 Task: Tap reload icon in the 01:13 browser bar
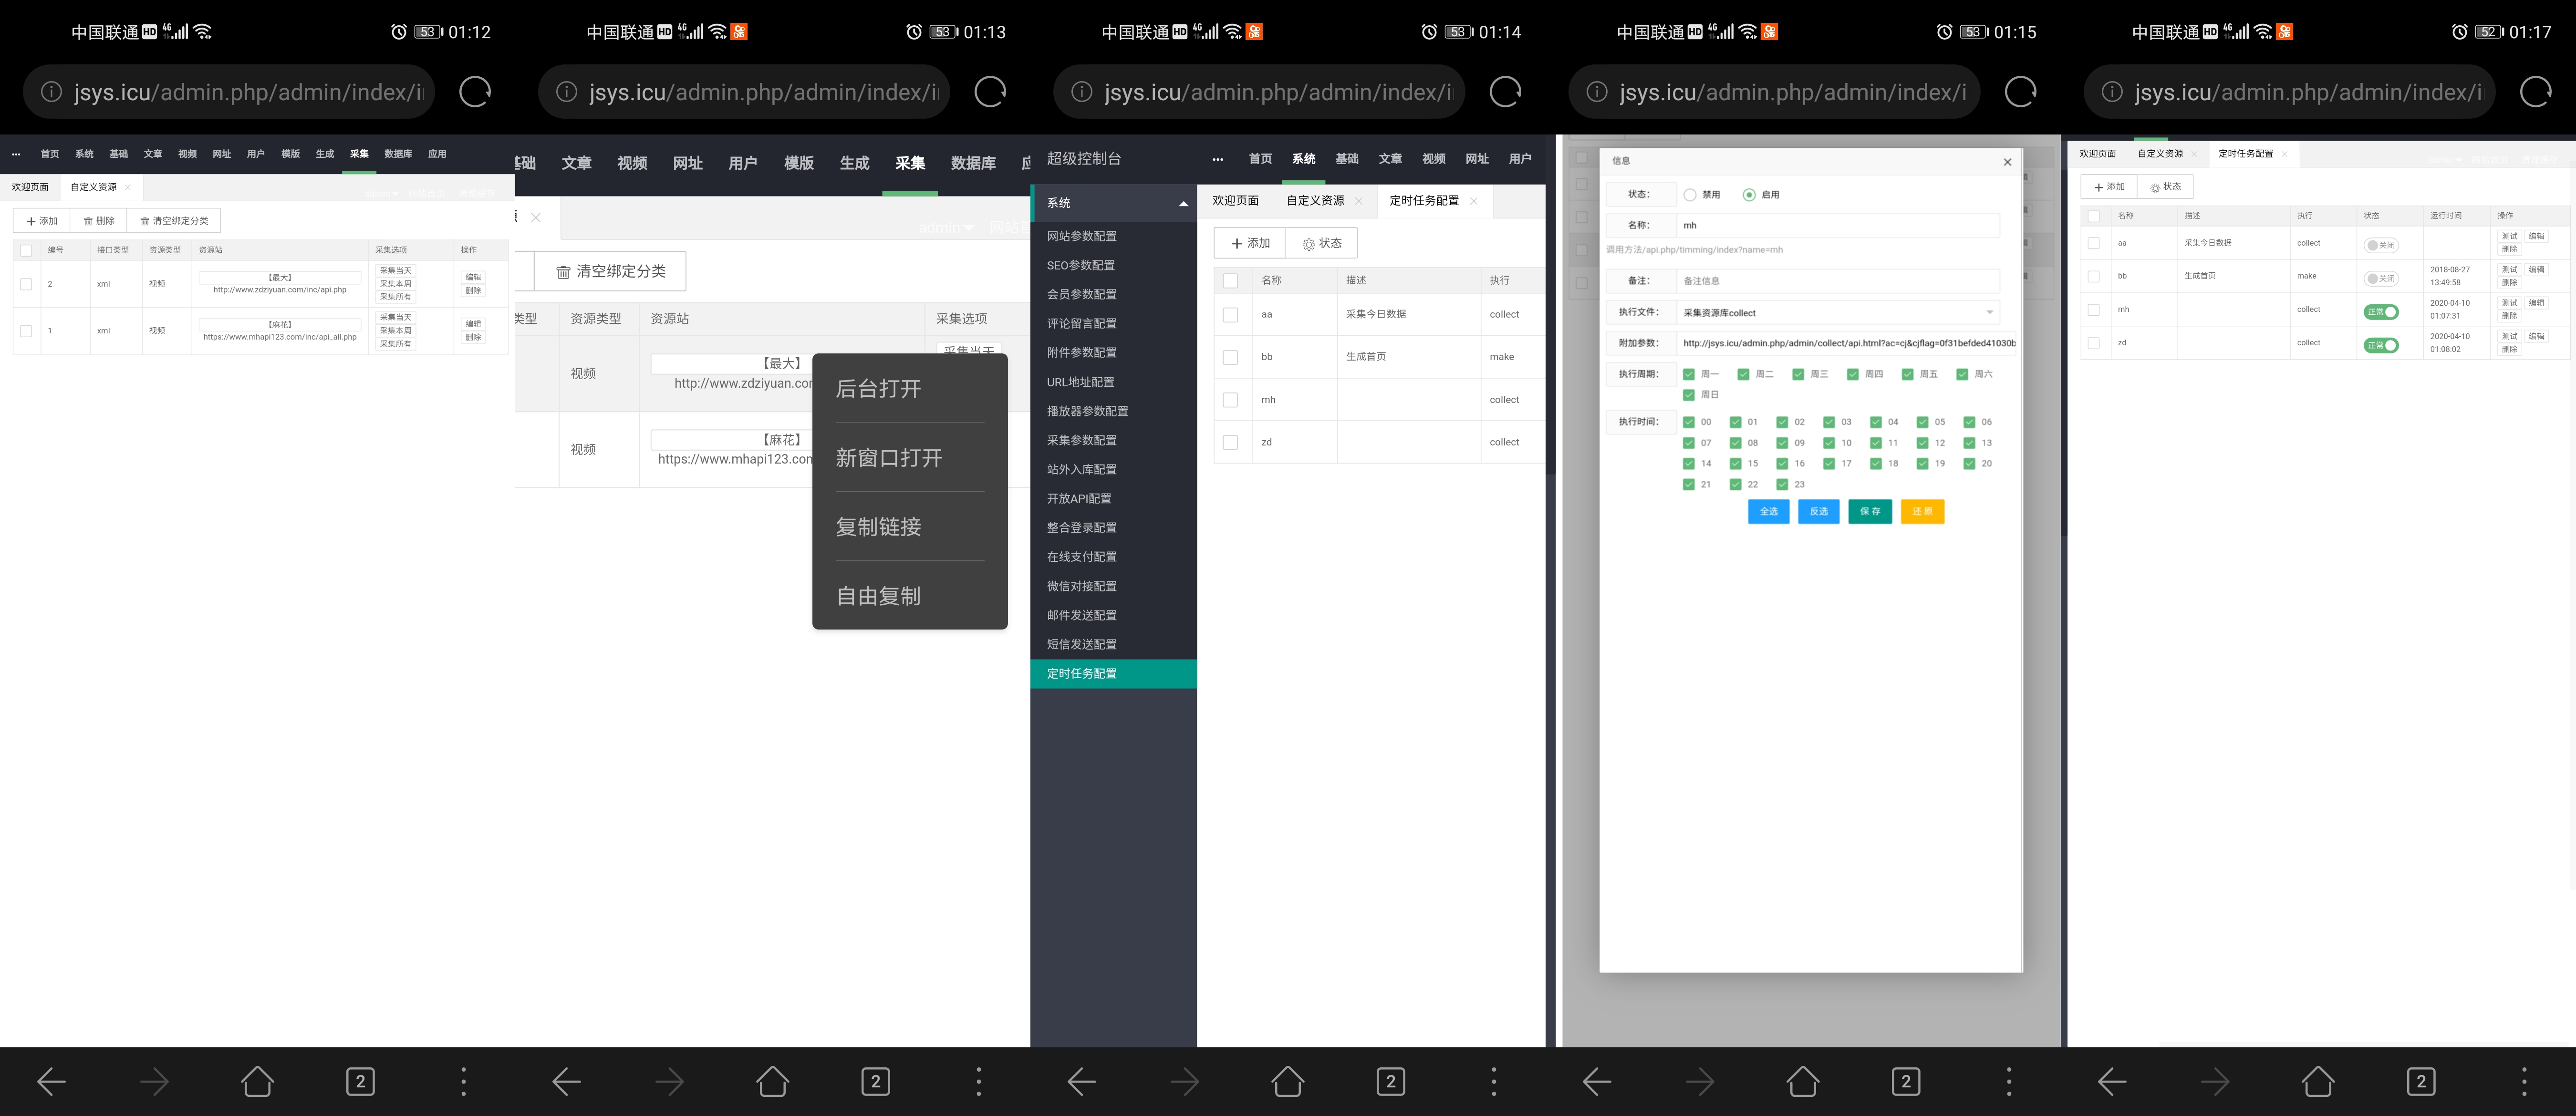[x=990, y=92]
